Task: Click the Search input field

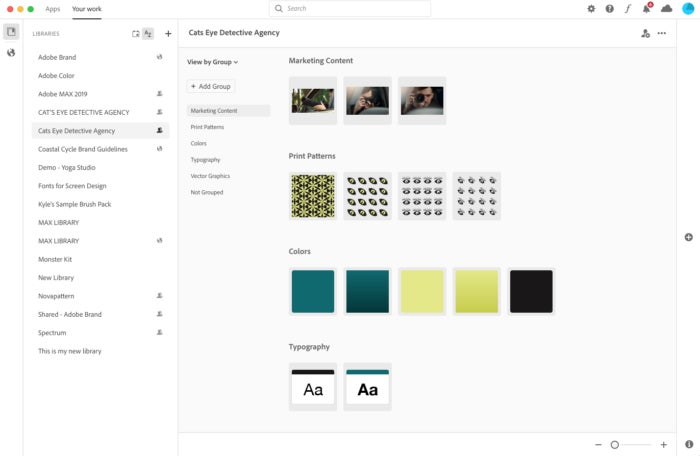Action: tap(350, 8)
